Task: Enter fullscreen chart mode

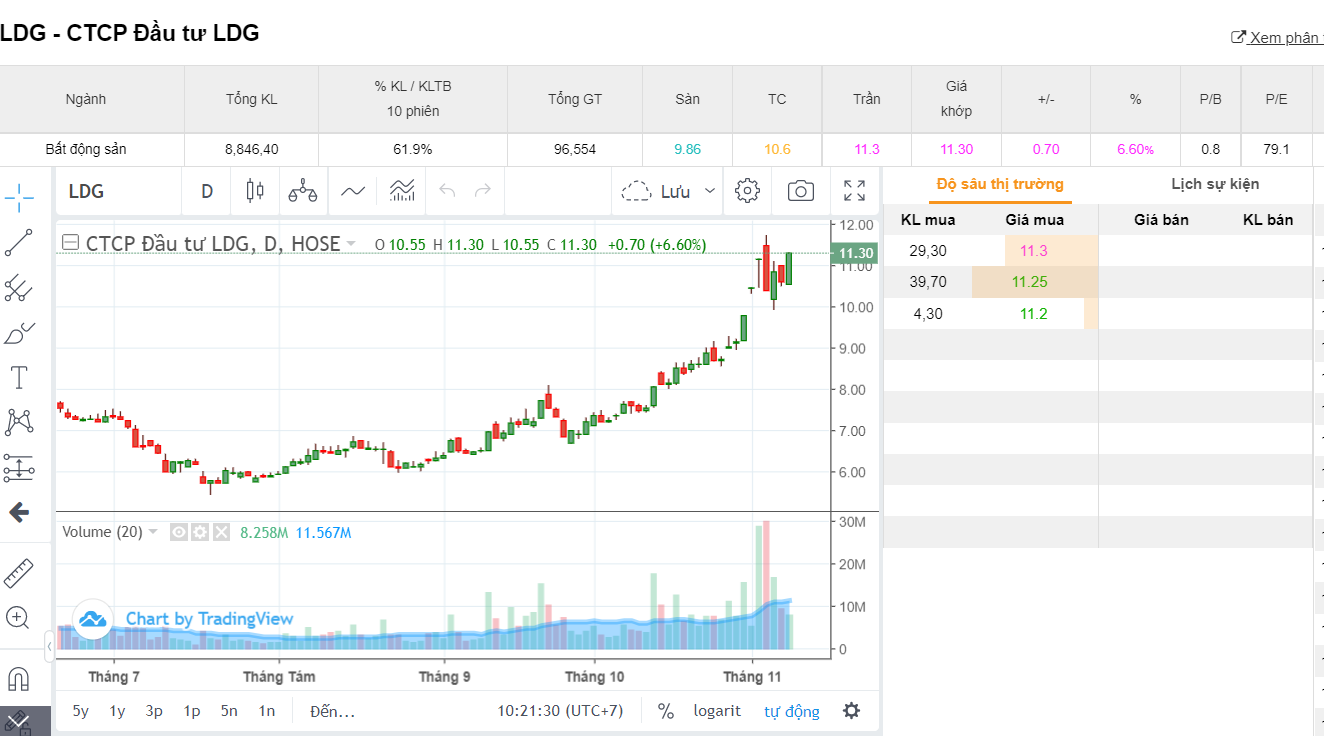Action: 854,191
